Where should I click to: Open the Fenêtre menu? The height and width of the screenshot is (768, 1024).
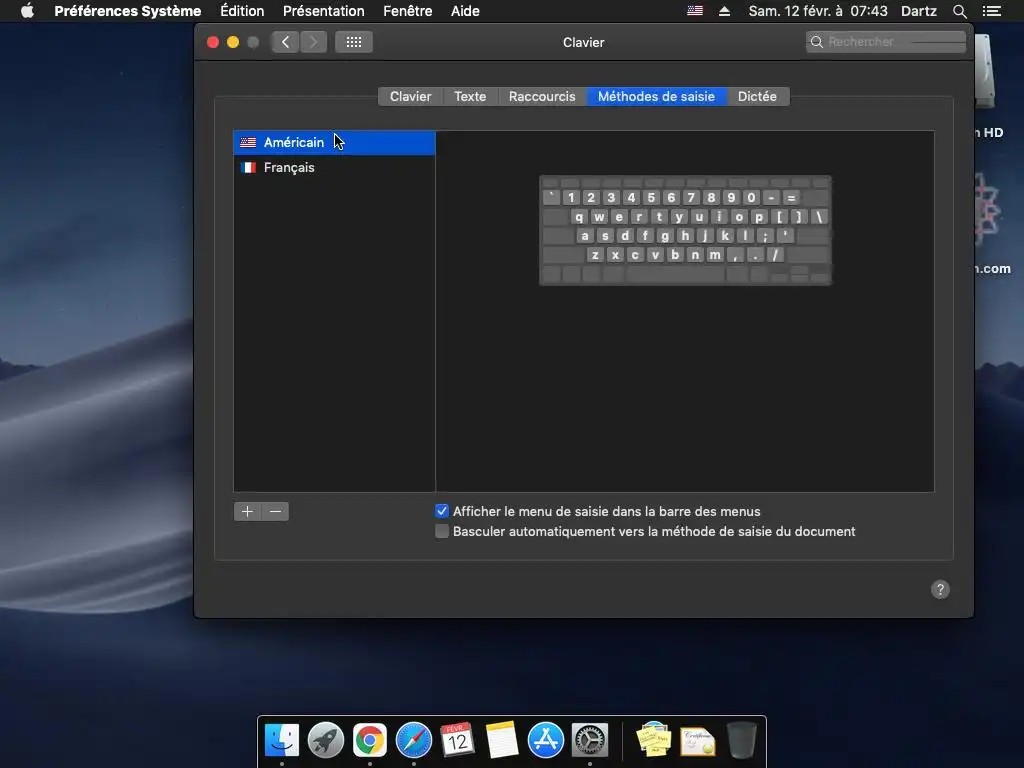408,11
